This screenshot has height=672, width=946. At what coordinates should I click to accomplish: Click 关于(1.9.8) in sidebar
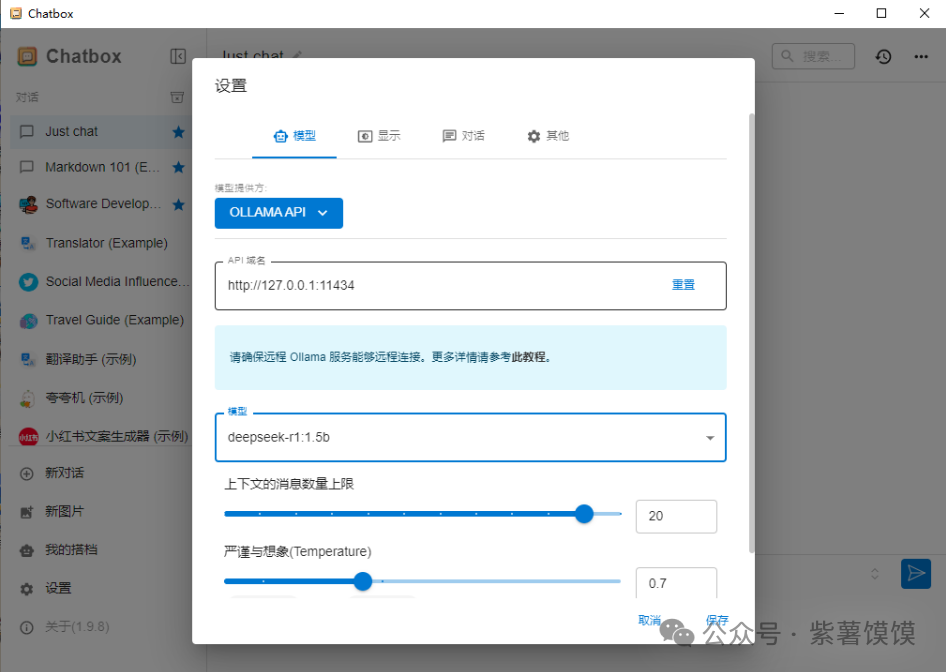[77, 627]
